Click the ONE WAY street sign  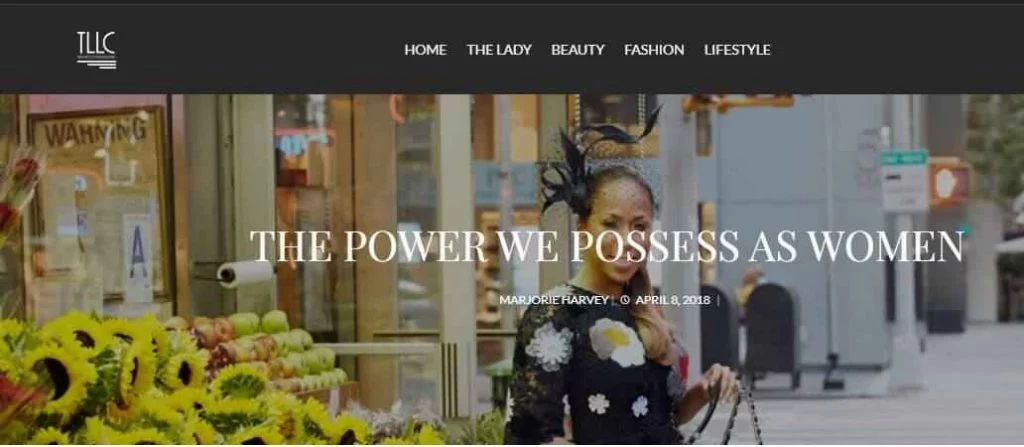[x=904, y=158]
